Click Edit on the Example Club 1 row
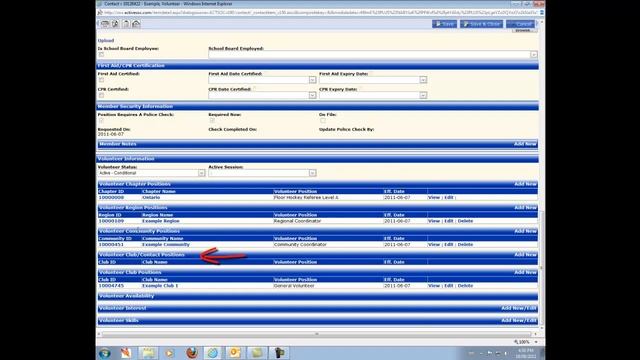Image resolution: width=640 pixels, height=360 pixels. 449,286
